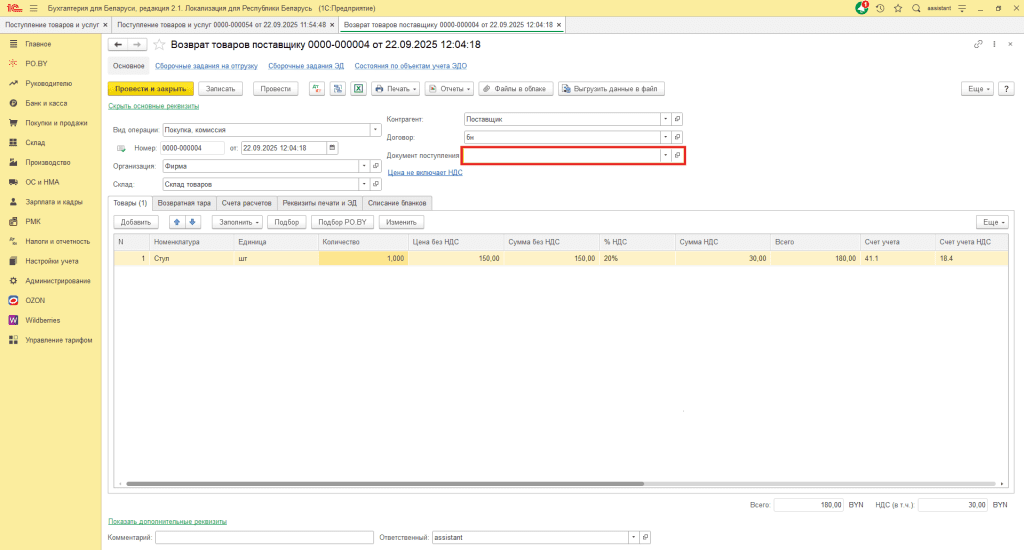This screenshot has width=1024, height=550.
Task: Open calendar picker for document date
Action: 331,148
